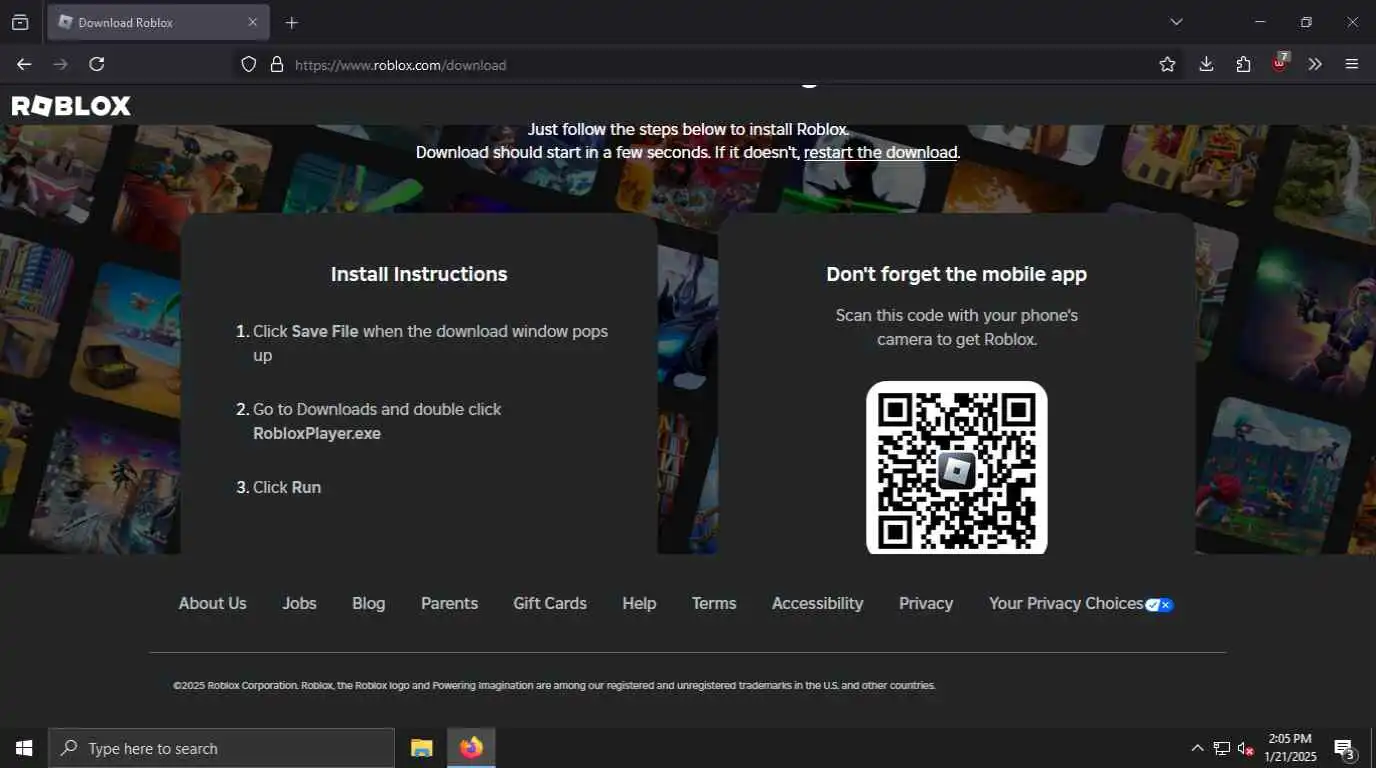Open Your Privacy Choices link
The width and height of the screenshot is (1376, 768).
point(1066,603)
